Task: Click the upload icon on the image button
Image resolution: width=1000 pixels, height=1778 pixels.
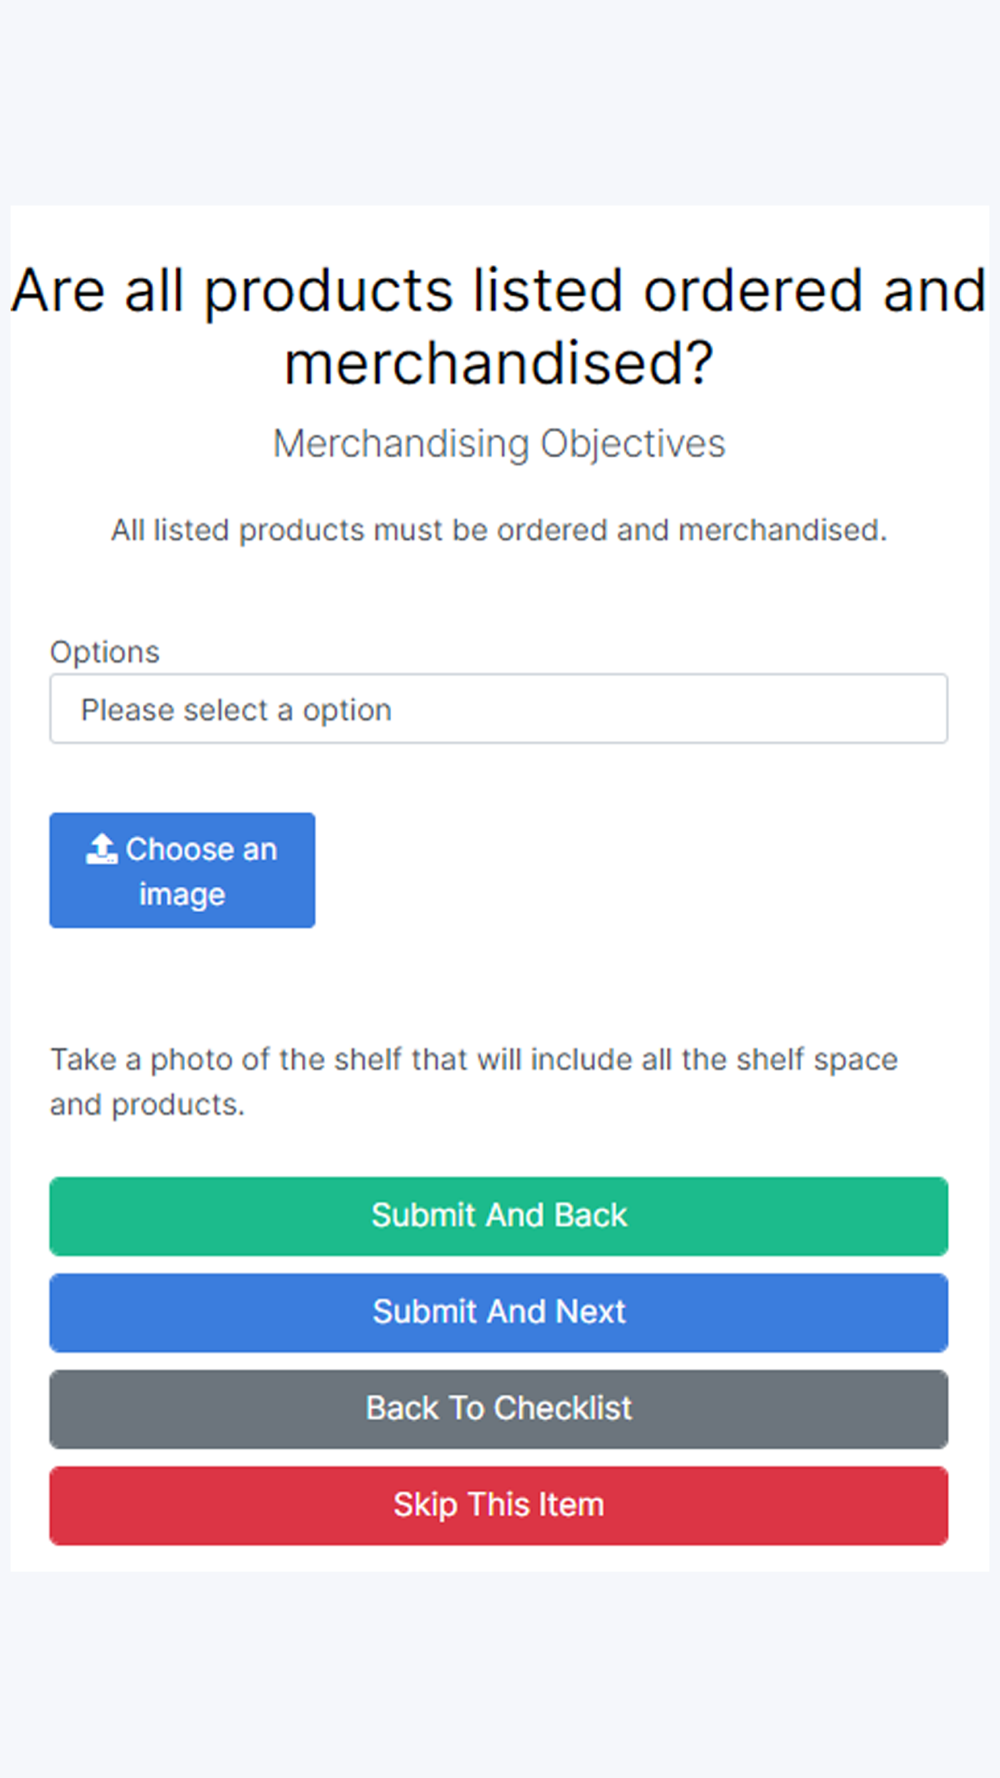Action: [101, 849]
